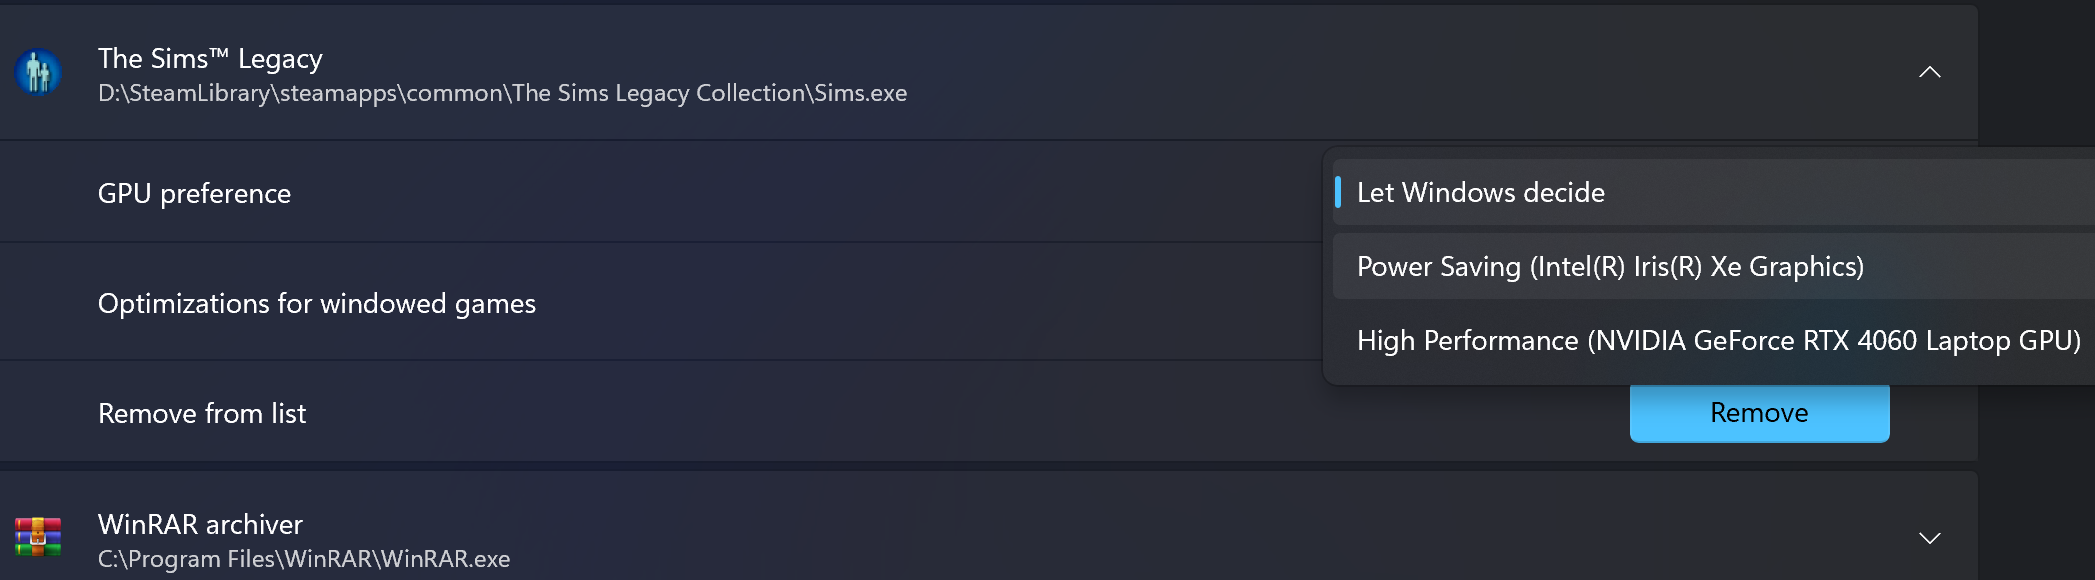Click The Sims Legacy app icon
This screenshot has width=2095, height=580.
click(38, 73)
